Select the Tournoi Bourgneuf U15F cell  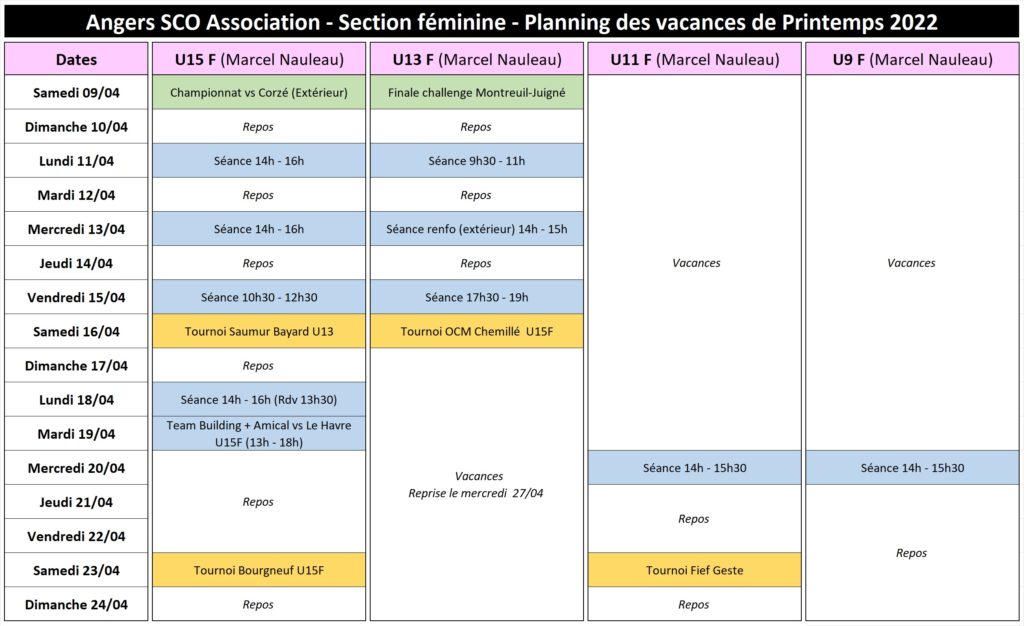[259, 570]
